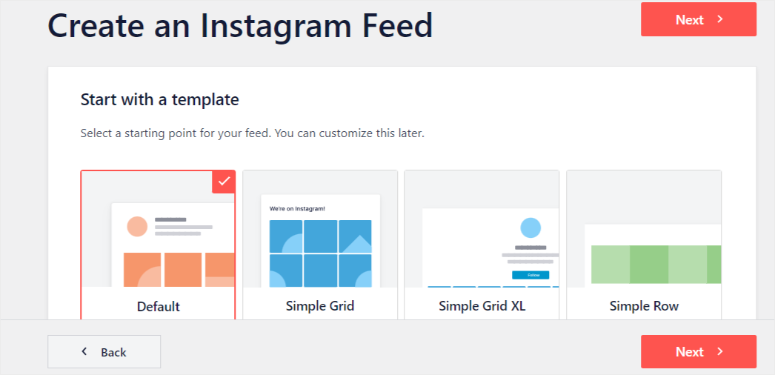Select the Default template preview
This screenshot has width=775, height=375.
[158, 229]
